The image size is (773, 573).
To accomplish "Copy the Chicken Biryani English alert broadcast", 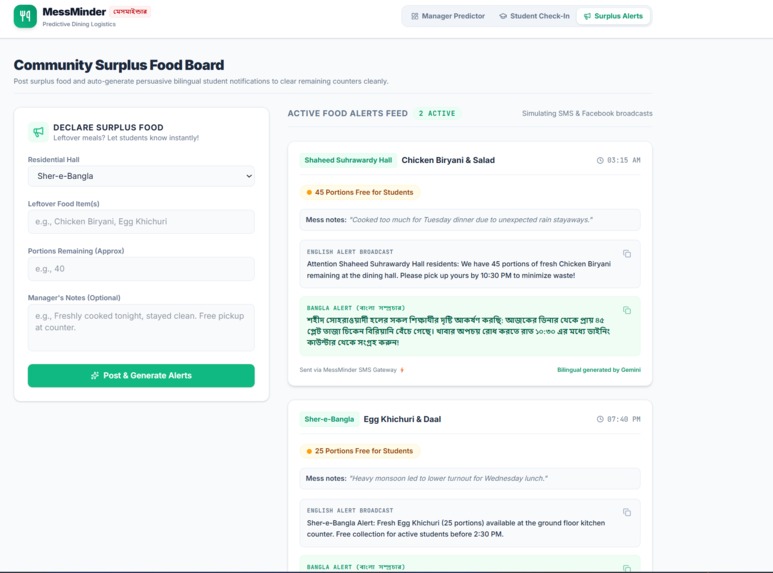I will coord(627,253).
